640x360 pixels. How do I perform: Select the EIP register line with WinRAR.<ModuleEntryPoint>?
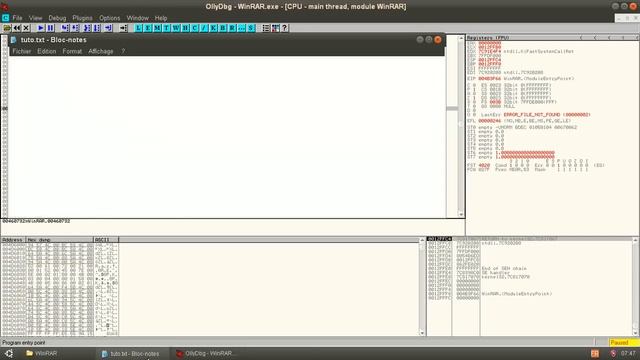point(521,78)
